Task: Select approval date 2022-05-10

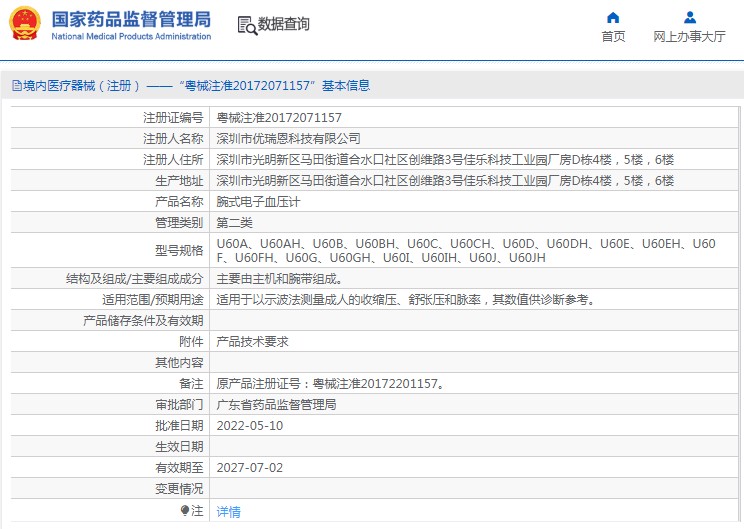Action: (x=250, y=426)
